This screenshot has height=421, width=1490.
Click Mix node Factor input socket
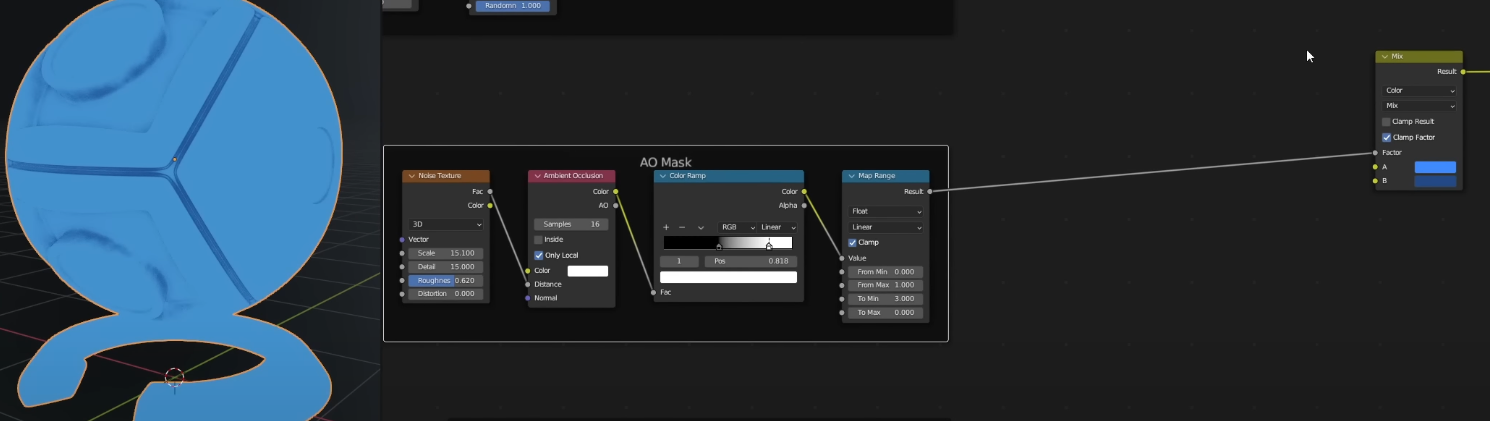(1376, 153)
